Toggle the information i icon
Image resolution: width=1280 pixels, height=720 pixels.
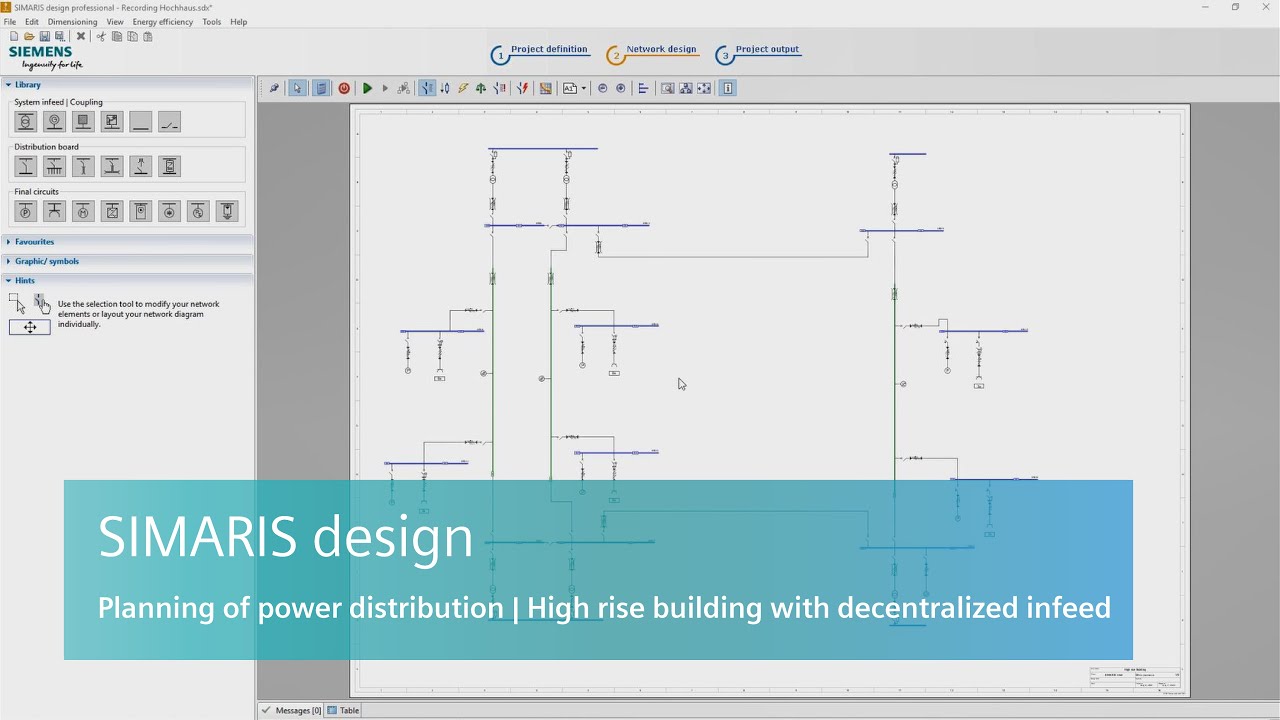point(728,88)
